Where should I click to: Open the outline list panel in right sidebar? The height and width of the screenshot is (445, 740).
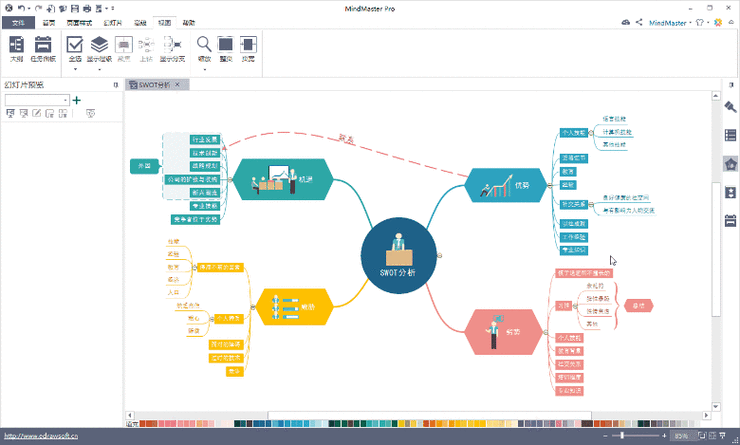(x=731, y=135)
